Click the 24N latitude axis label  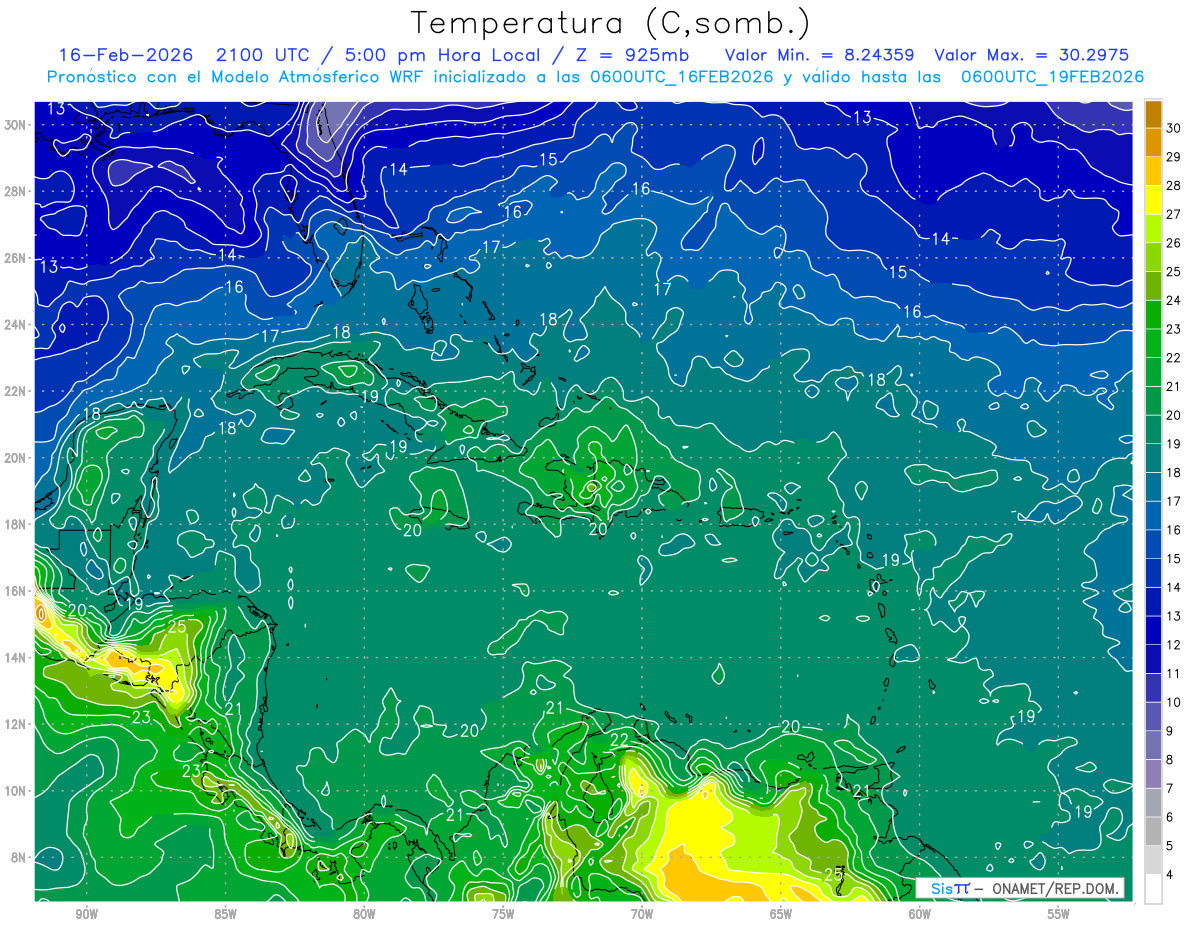(x=16, y=325)
